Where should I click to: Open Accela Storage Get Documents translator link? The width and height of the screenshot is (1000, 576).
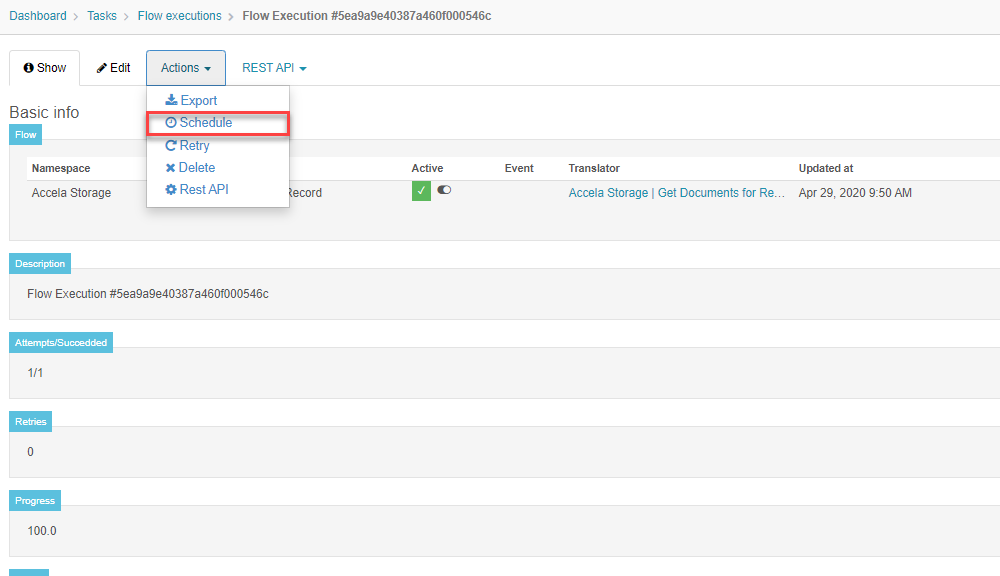pyautogui.click(x=677, y=193)
